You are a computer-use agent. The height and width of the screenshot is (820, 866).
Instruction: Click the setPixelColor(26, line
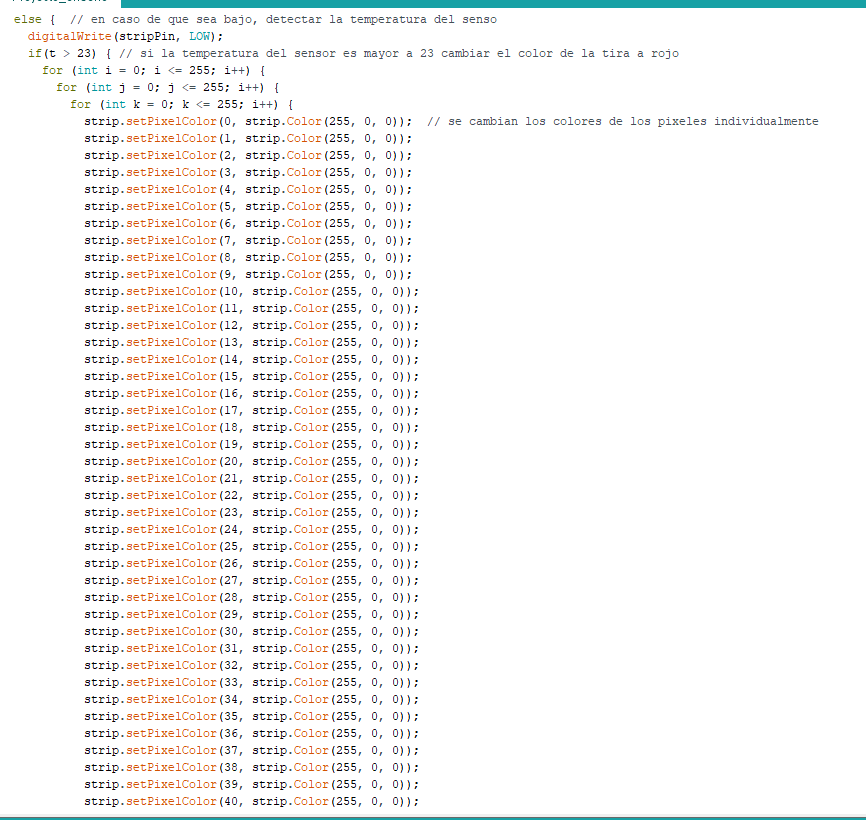[252, 564]
